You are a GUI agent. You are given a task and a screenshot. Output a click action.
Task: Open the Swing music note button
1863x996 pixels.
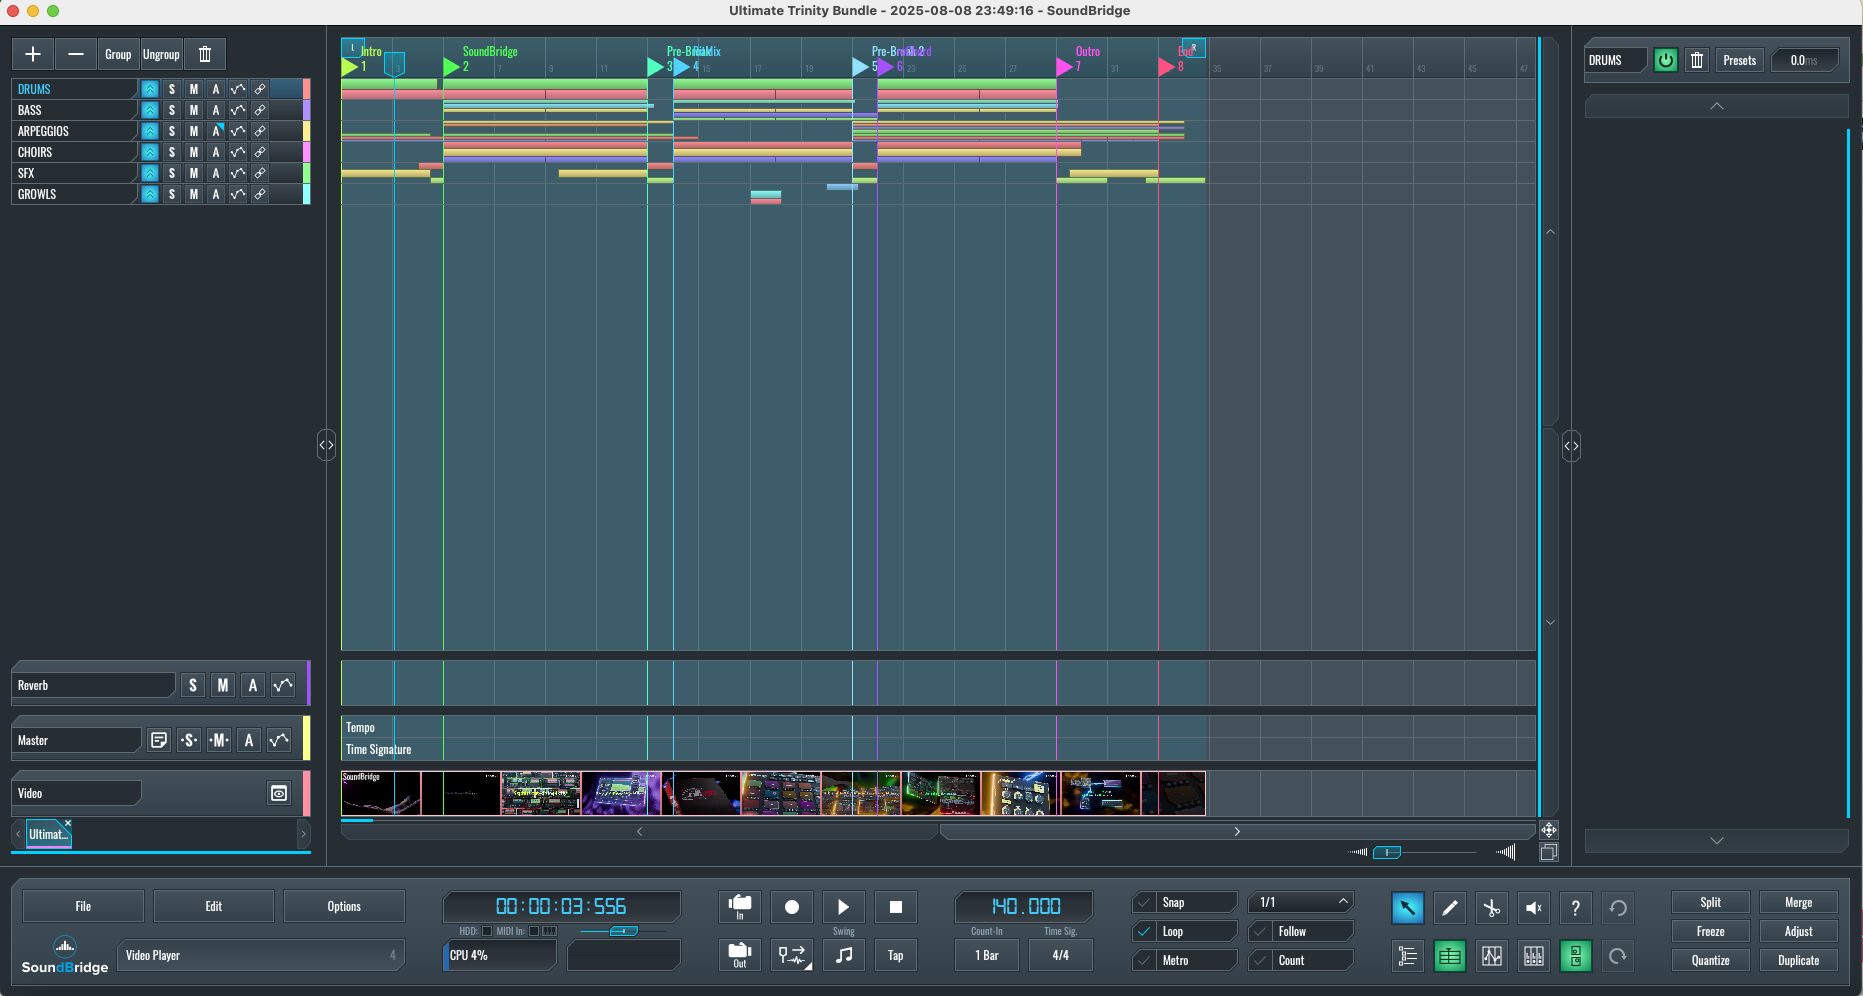click(x=843, y=955)
